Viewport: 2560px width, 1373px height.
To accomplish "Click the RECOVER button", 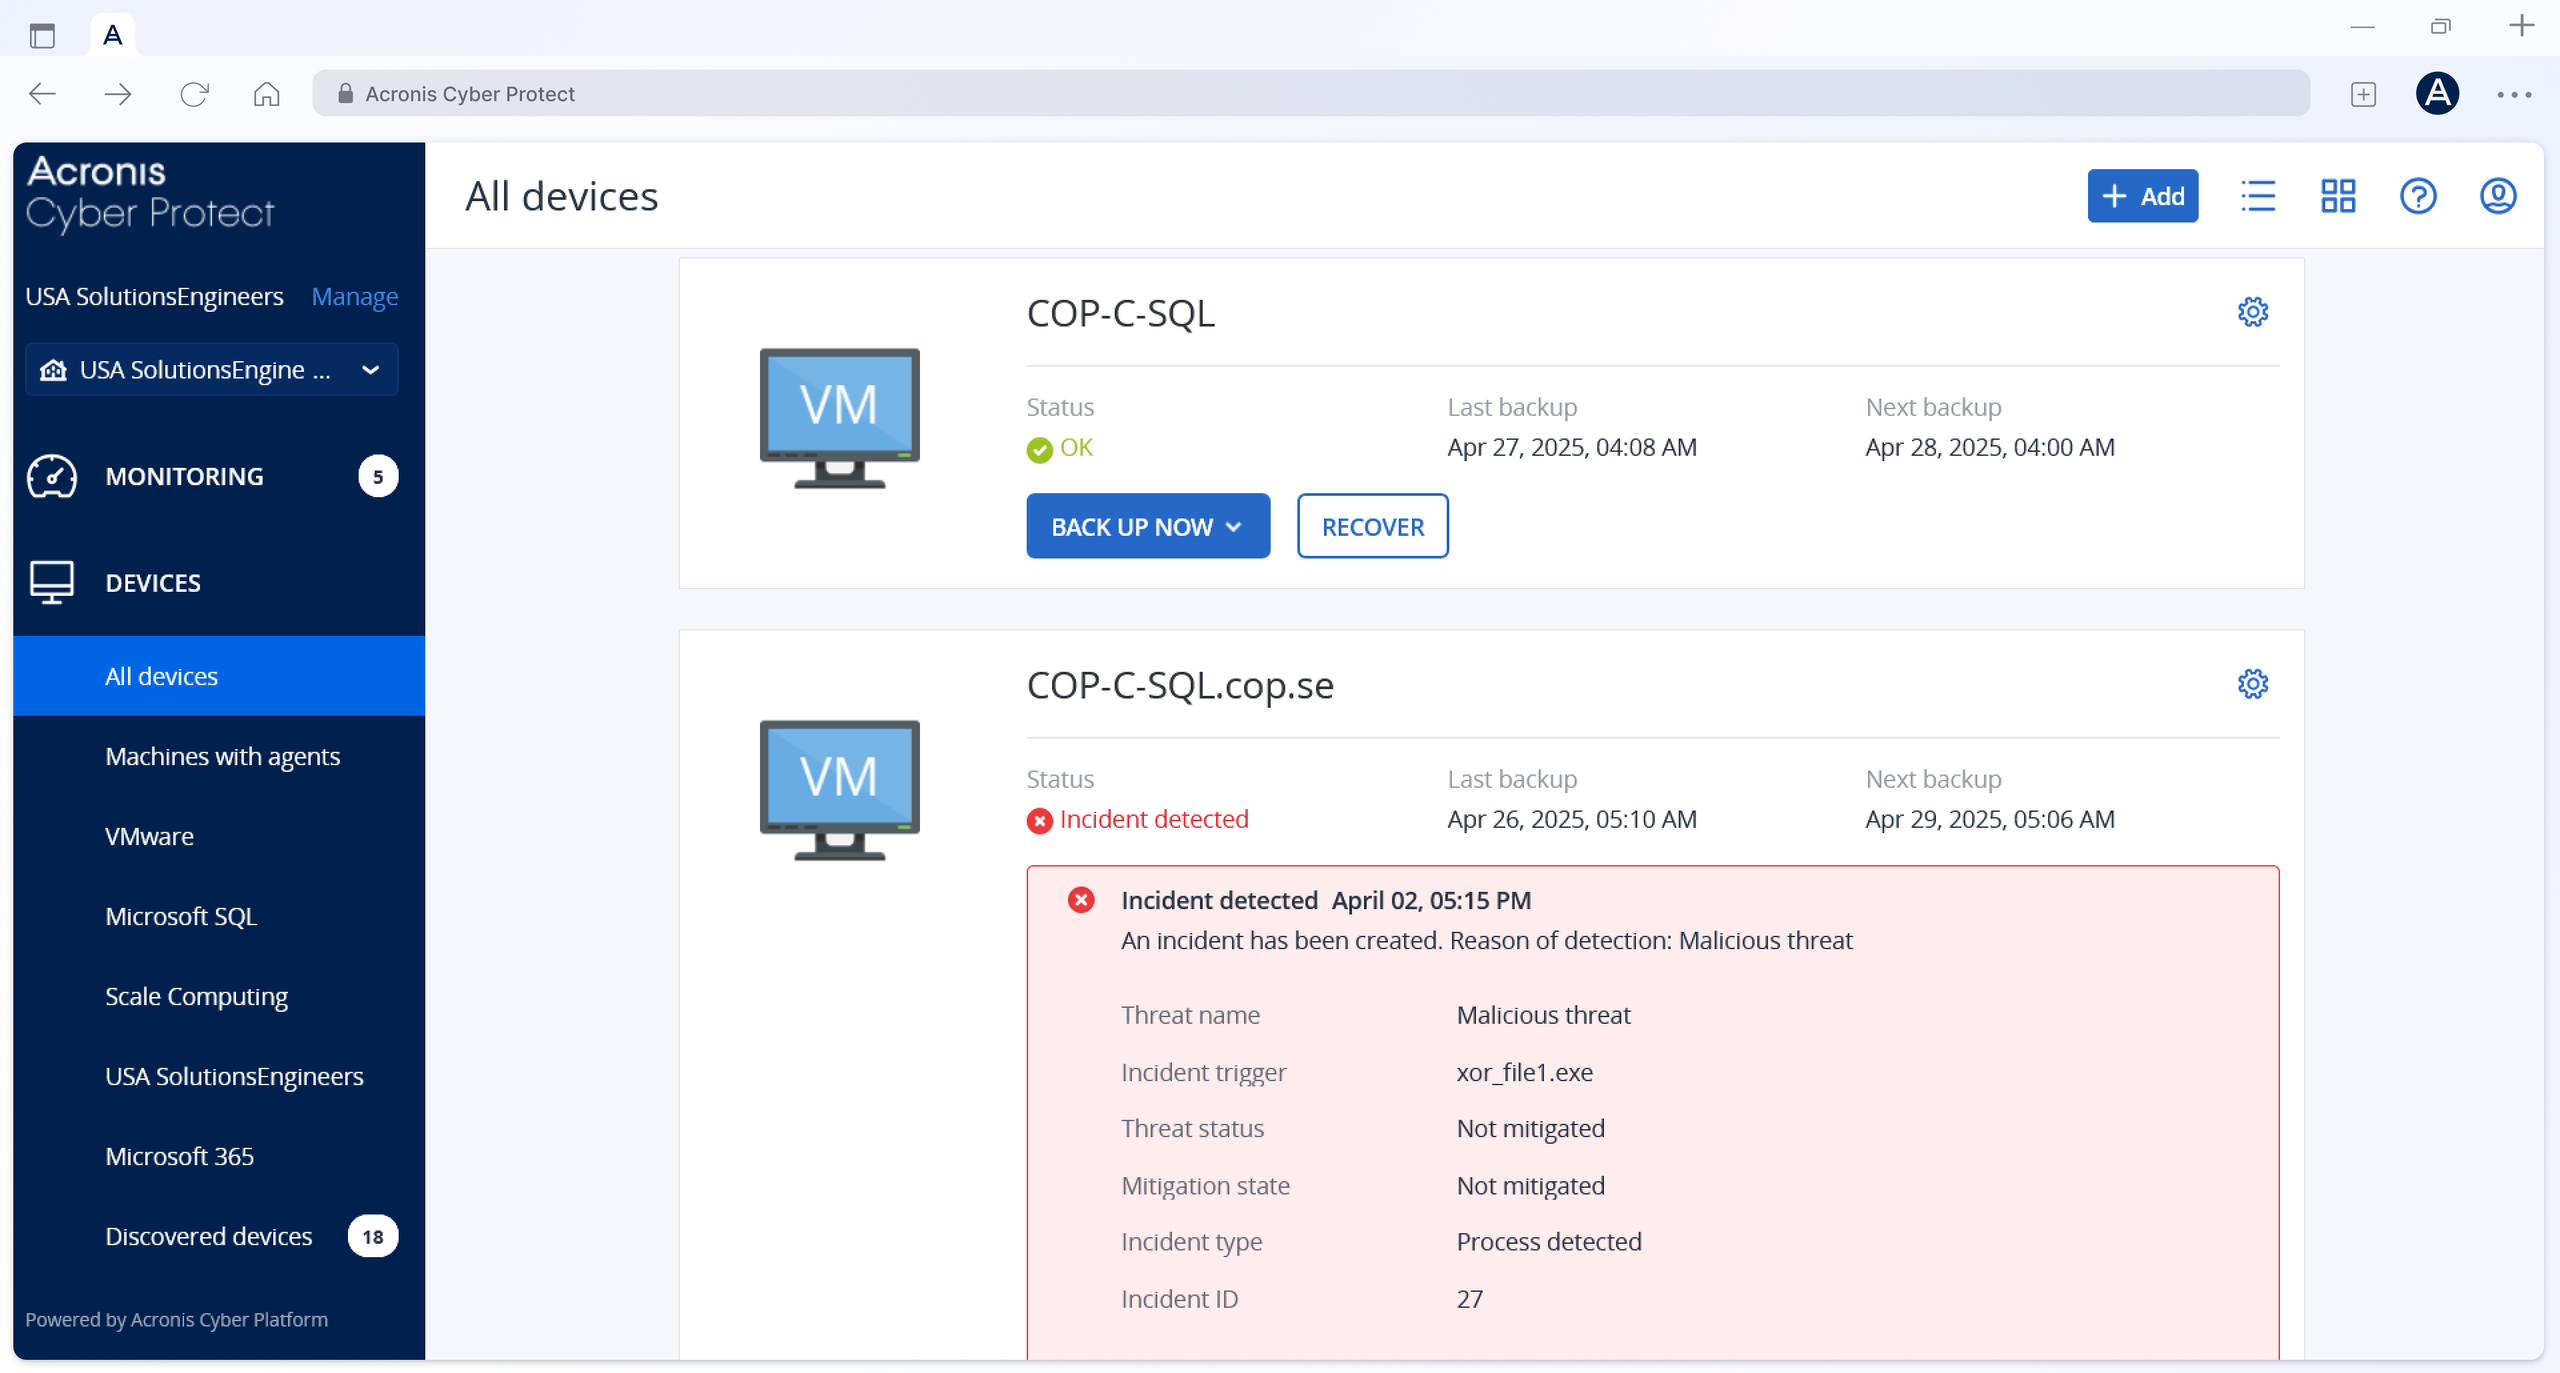I will click(1372, 526).
